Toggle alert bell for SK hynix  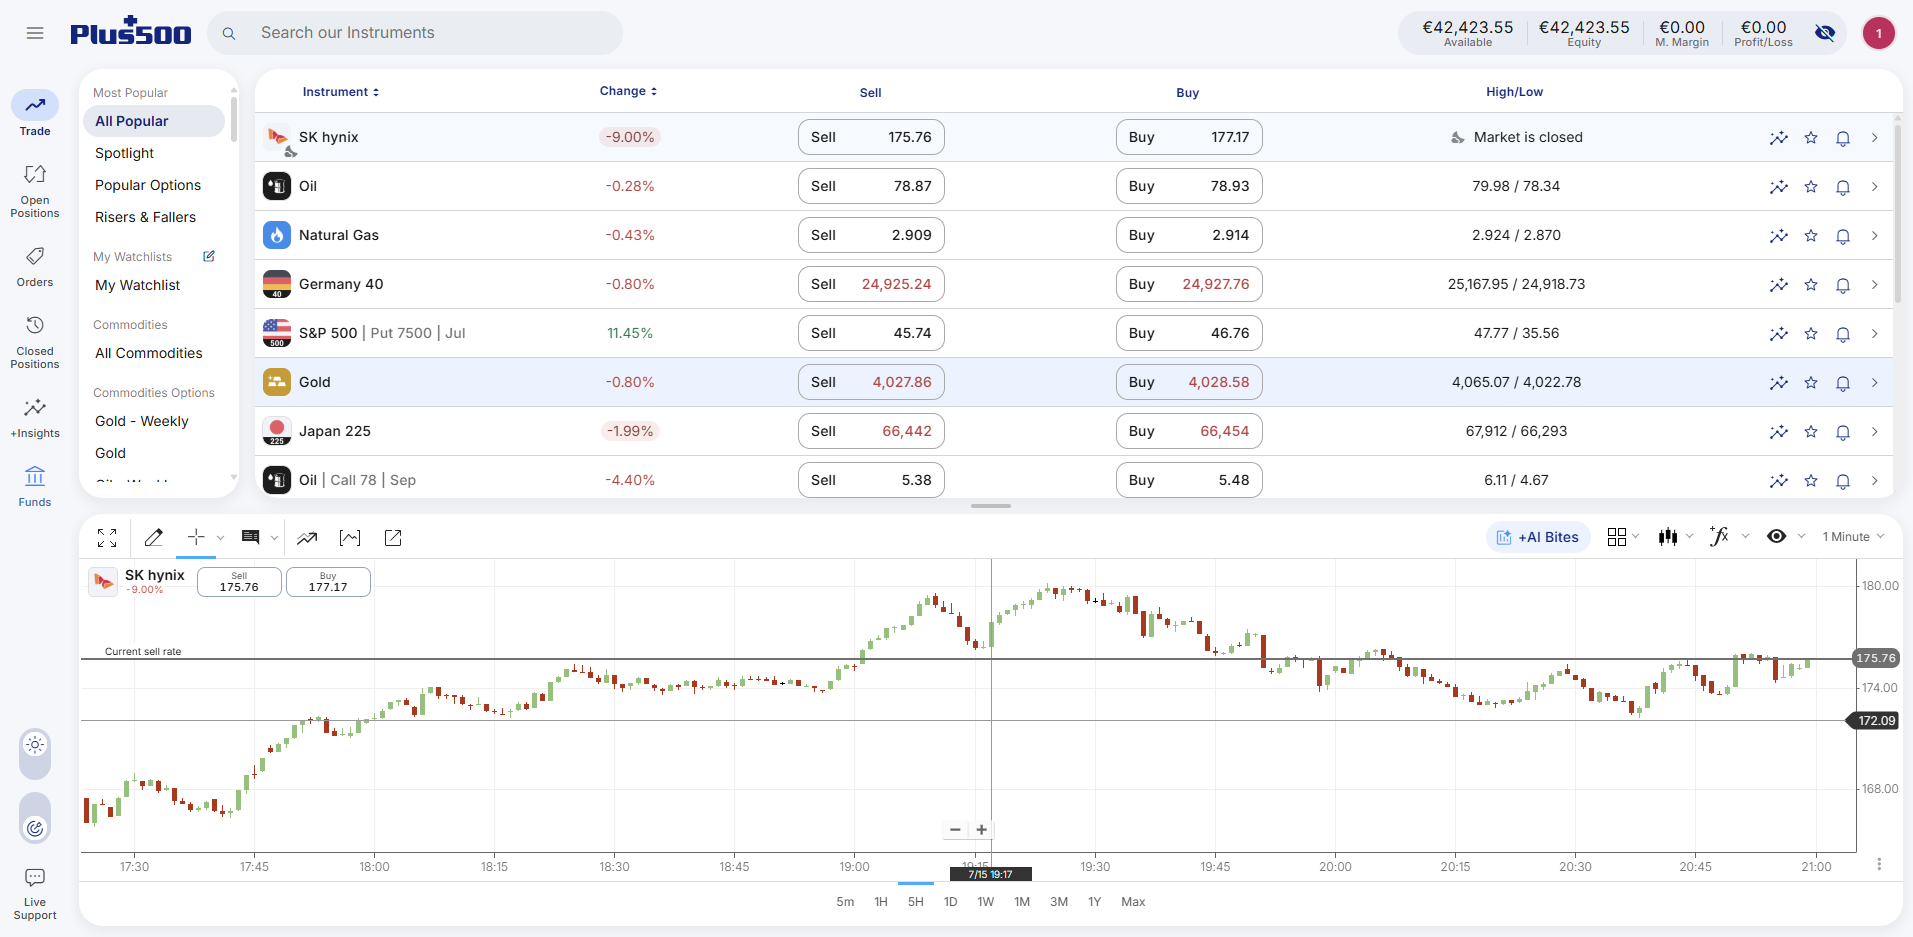(x=1843, y=138)
